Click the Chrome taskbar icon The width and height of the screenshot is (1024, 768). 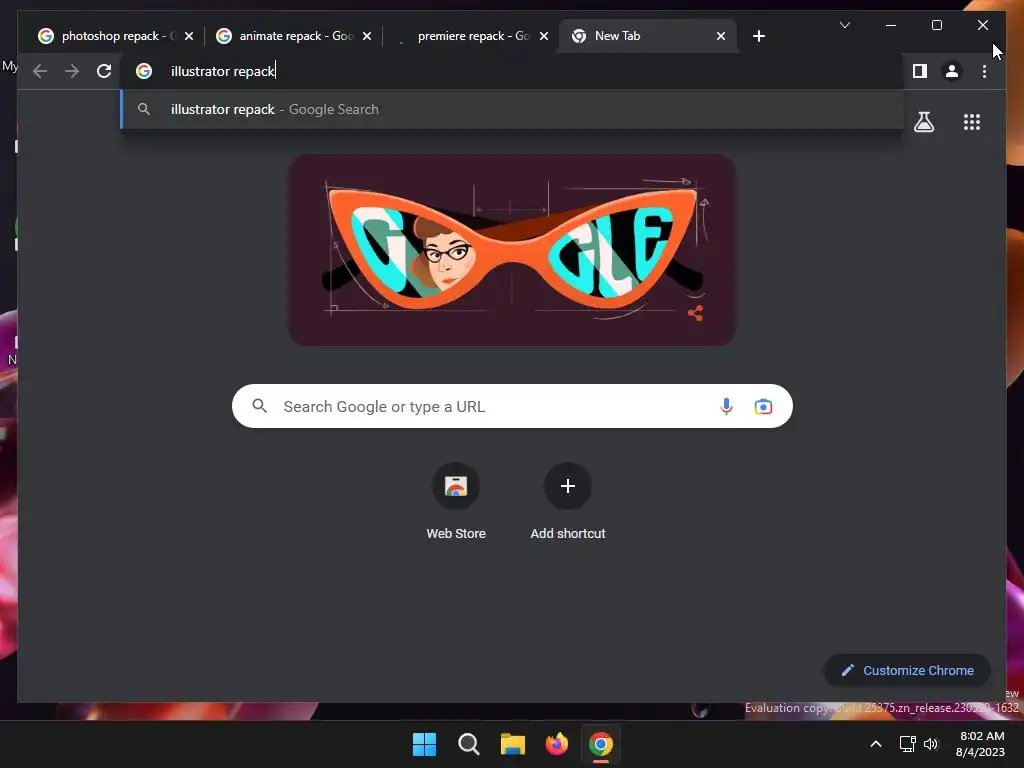[x=601, y=744]
